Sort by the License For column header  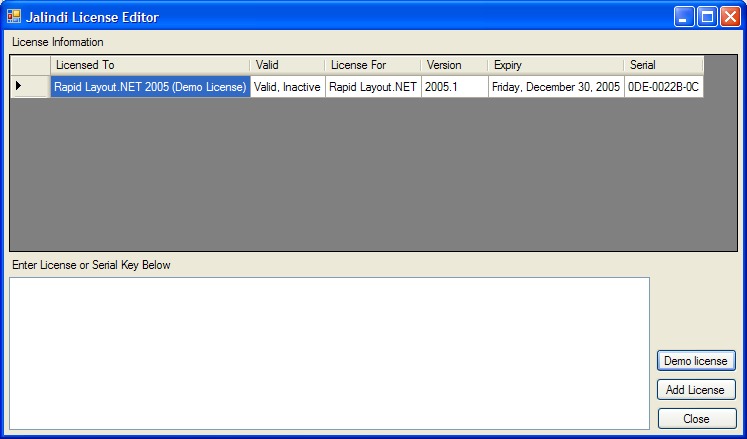point(373,65)
